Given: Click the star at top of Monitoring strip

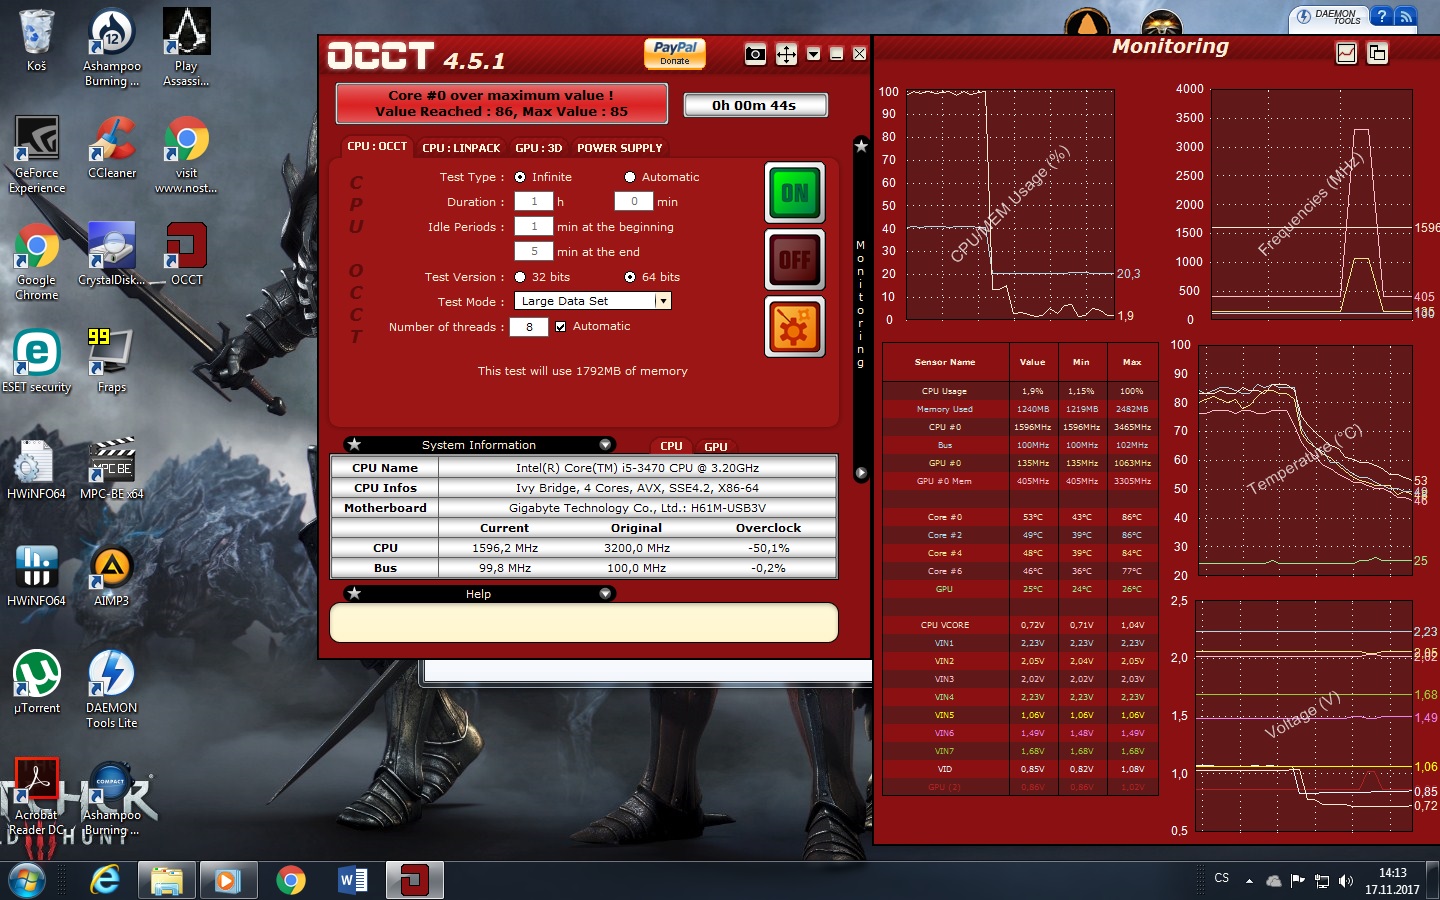Looking at the screenshot, I should coord(861,146).
